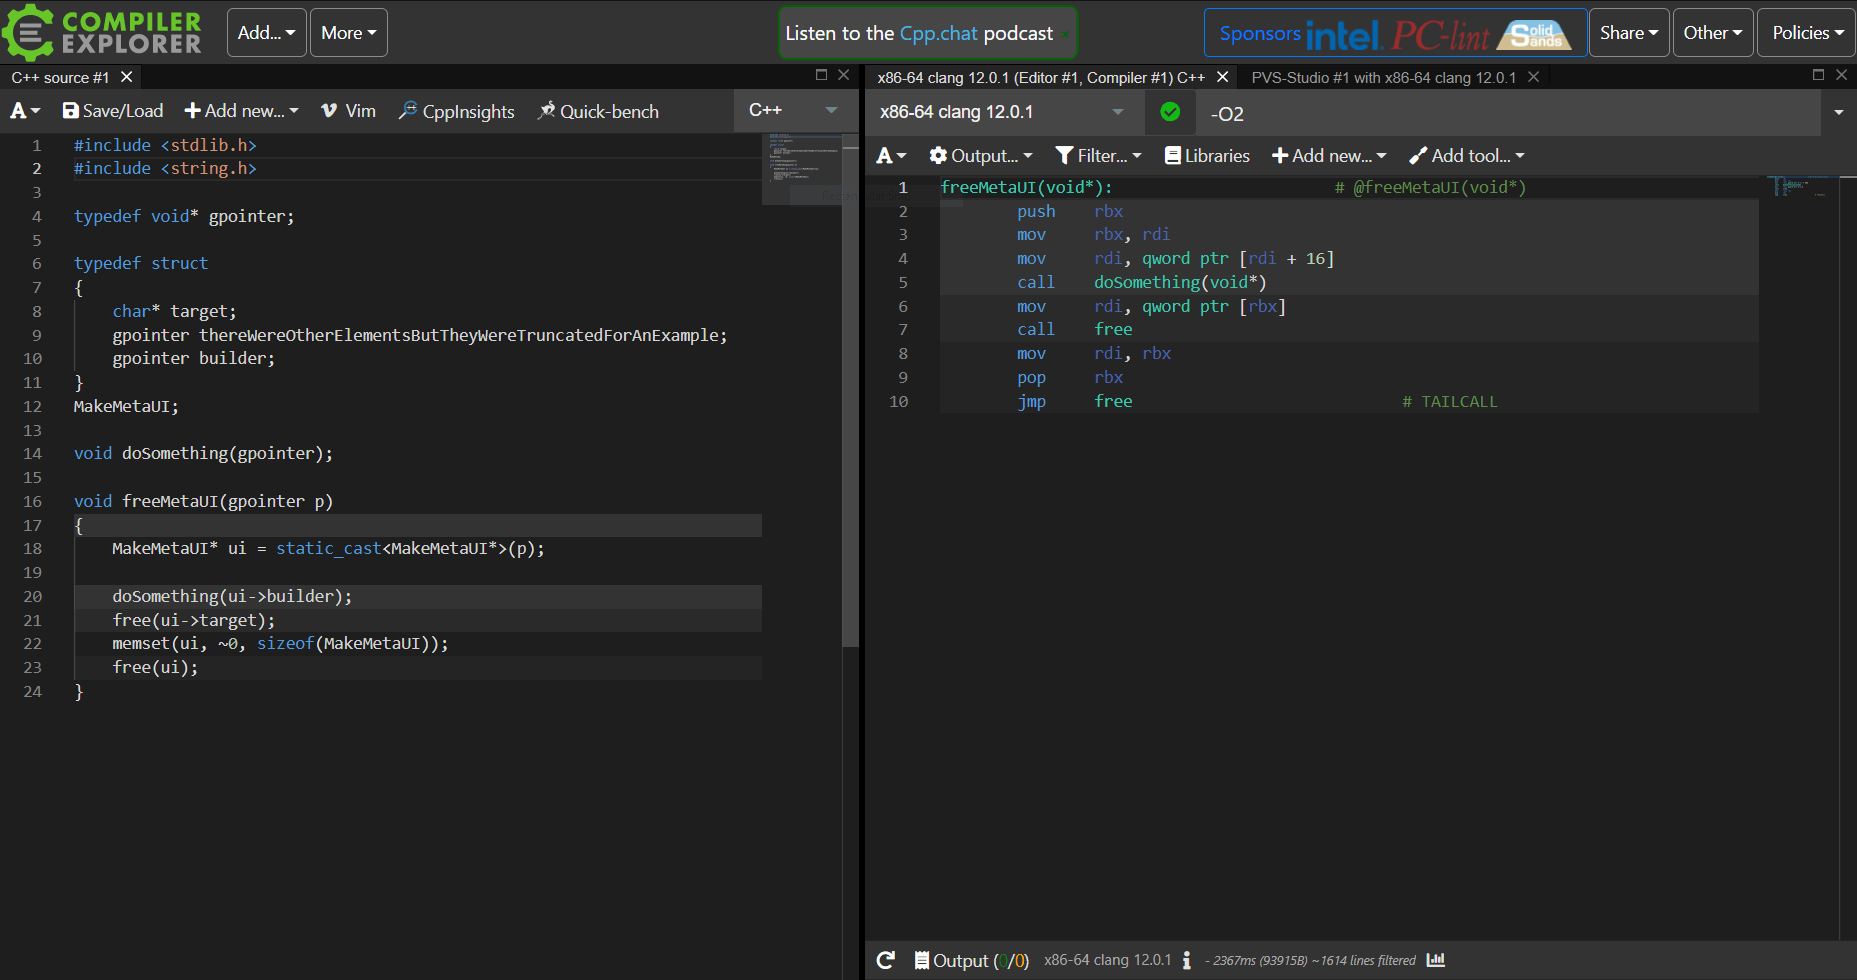Click the recompile refresh icon
This screenshot has height=980, width=1857.
pyautogui.click(x=886, y=960)
